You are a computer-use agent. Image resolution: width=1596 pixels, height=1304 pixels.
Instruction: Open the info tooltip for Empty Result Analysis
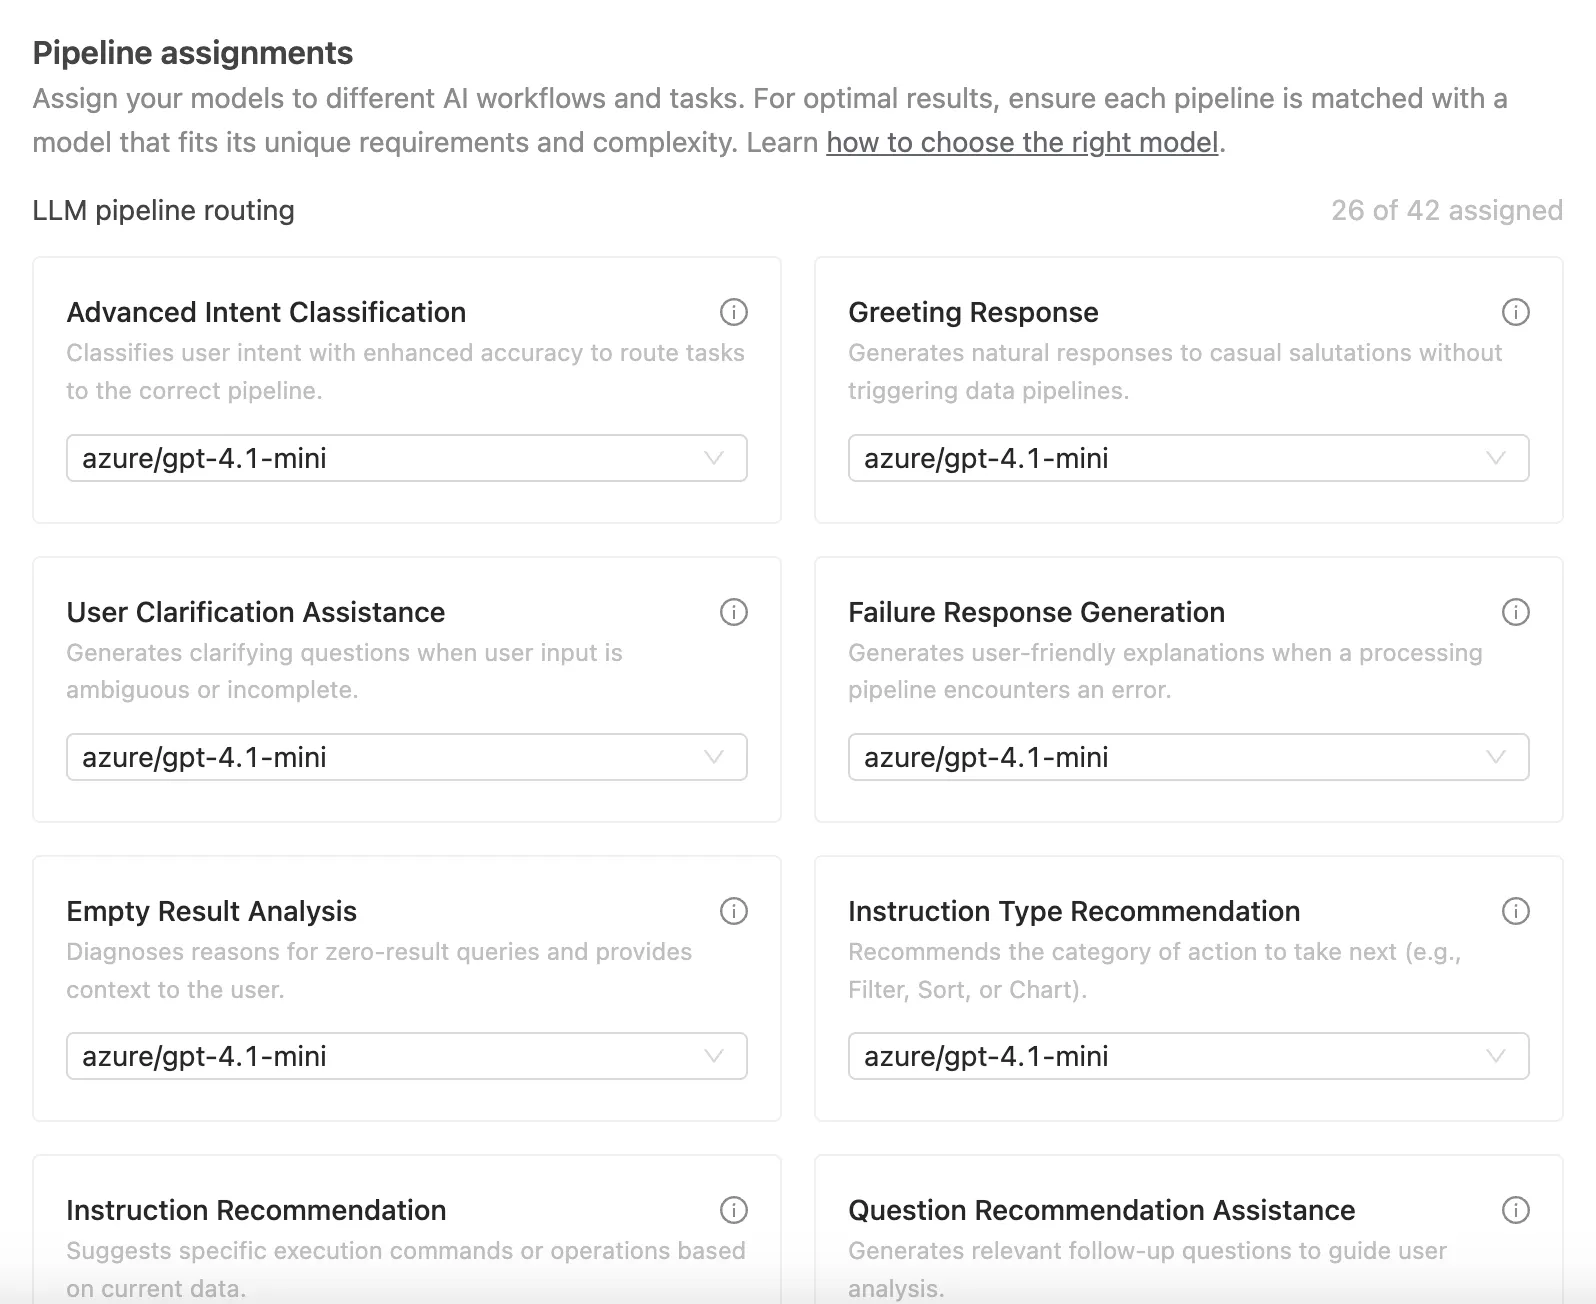coord(734,911)
